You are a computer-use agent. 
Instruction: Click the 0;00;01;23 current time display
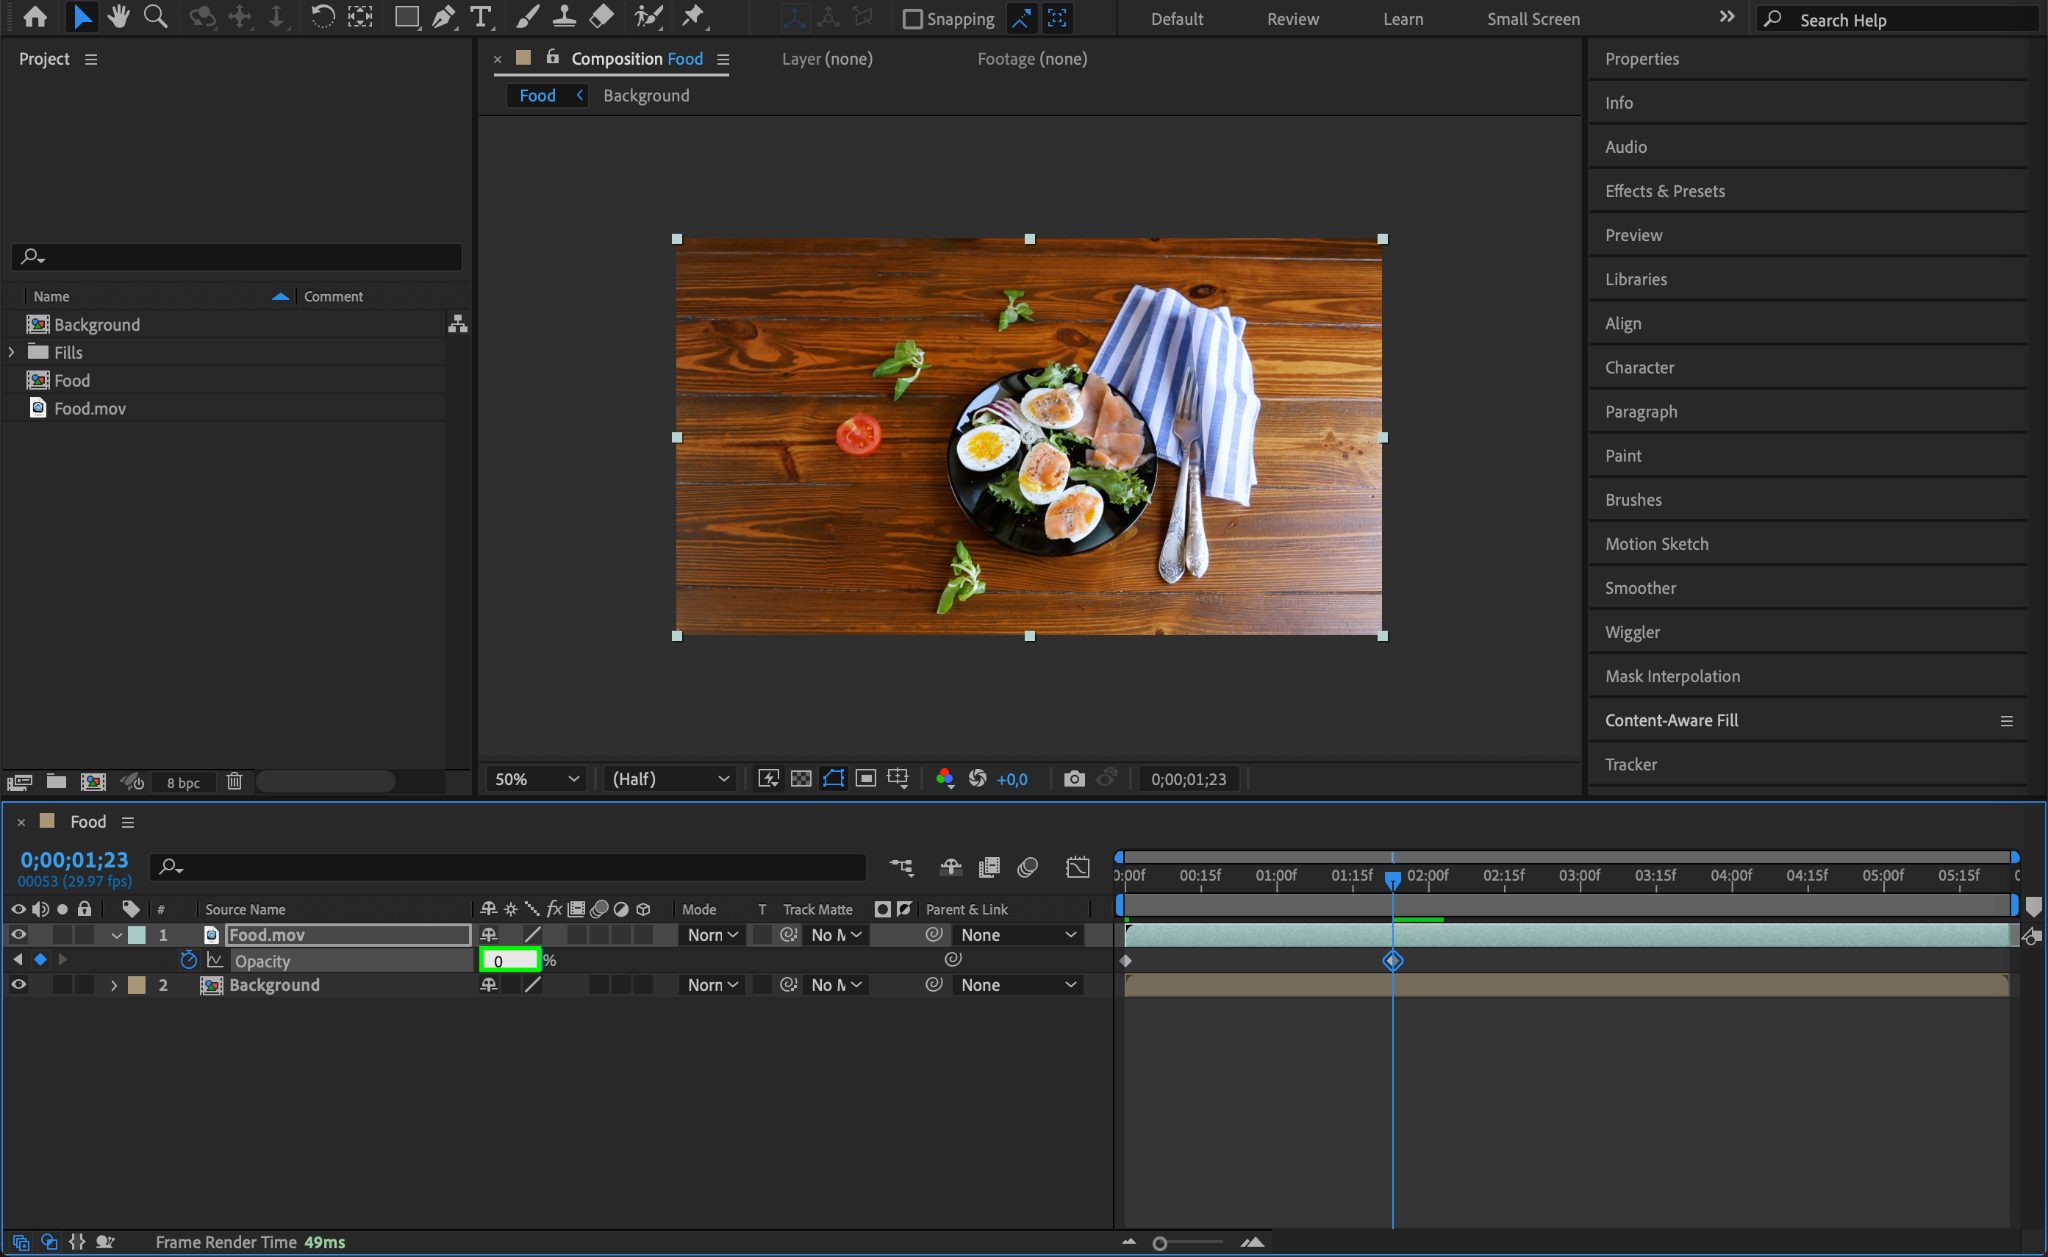pos(74,860)
